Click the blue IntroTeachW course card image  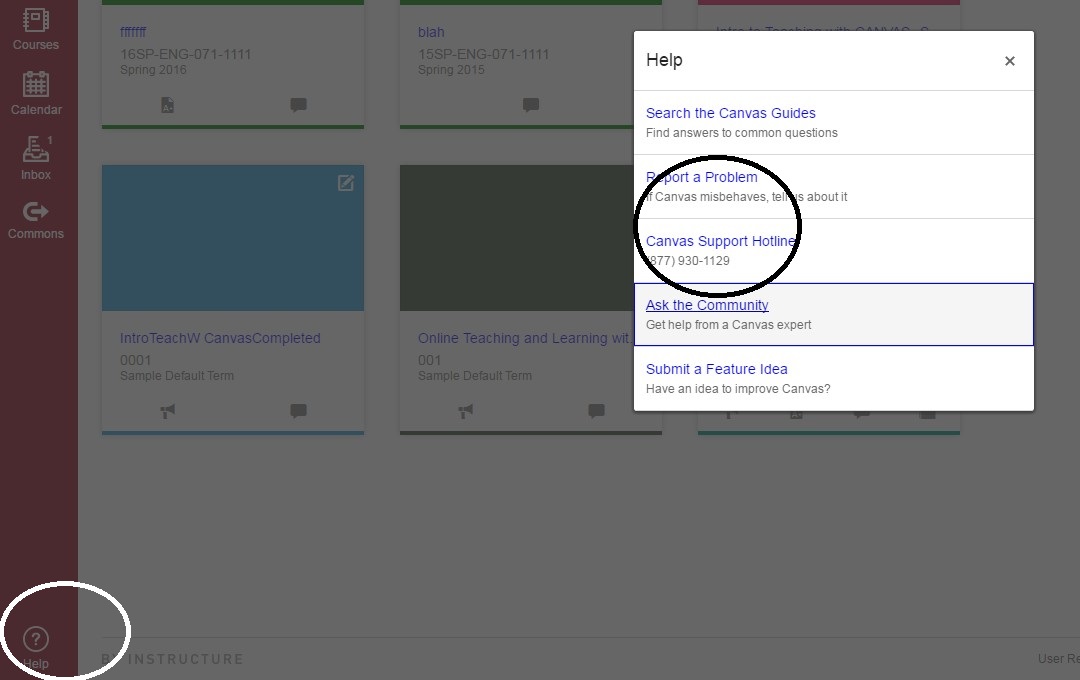click(x=233, y=238)
